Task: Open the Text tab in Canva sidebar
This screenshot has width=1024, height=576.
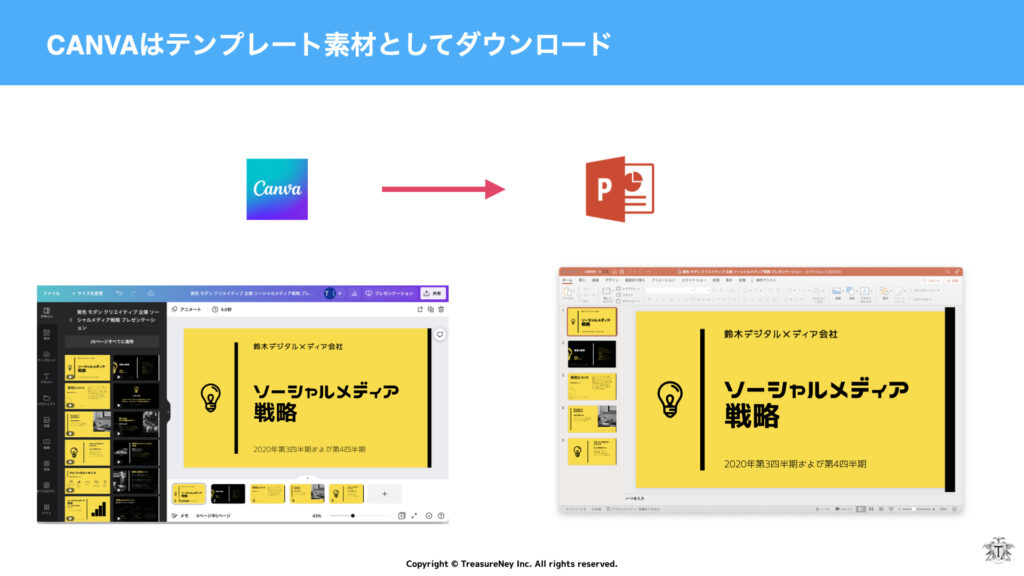Action: click(x=47, y=378)
